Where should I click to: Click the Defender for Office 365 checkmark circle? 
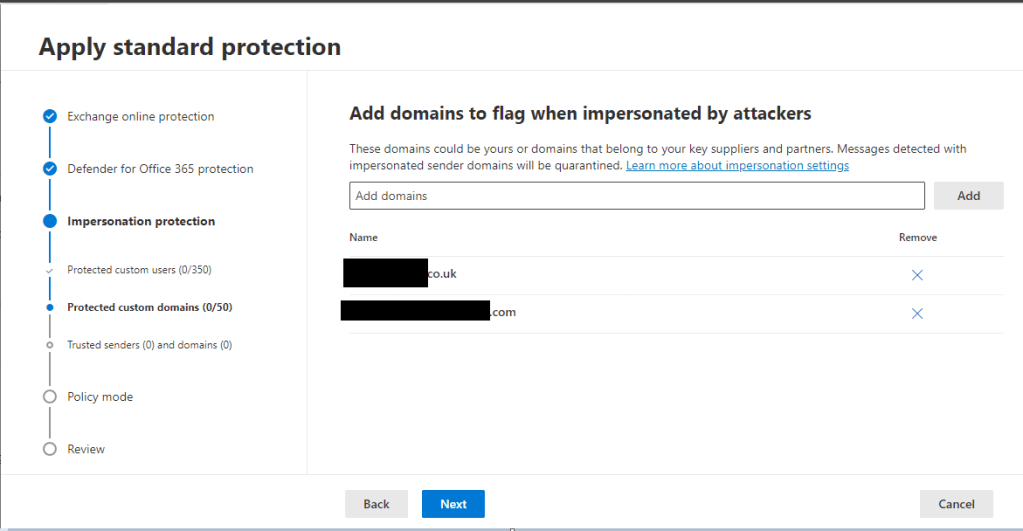point(50,169)
